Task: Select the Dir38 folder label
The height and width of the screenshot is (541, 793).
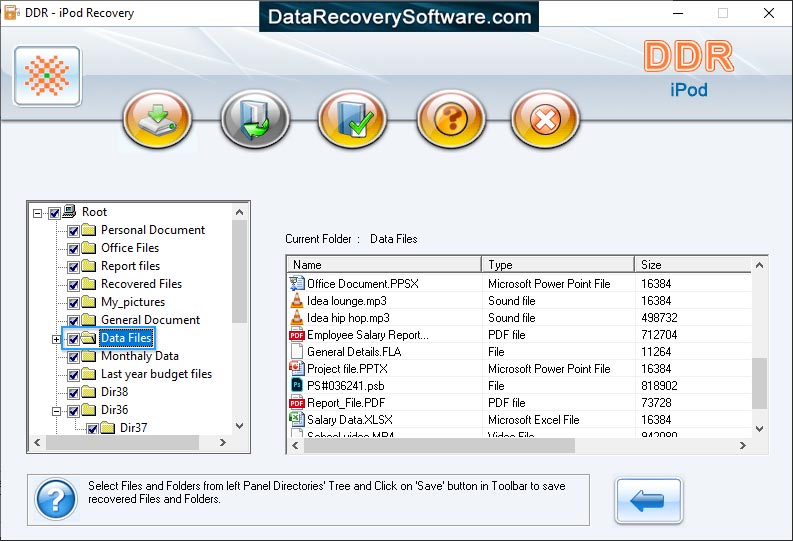Action: point(115,392)
